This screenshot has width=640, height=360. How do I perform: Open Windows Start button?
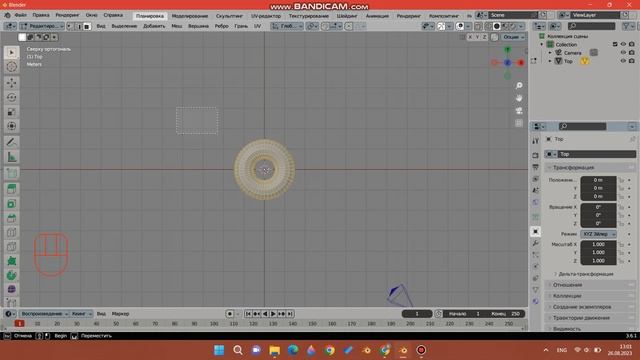(219, 350)
